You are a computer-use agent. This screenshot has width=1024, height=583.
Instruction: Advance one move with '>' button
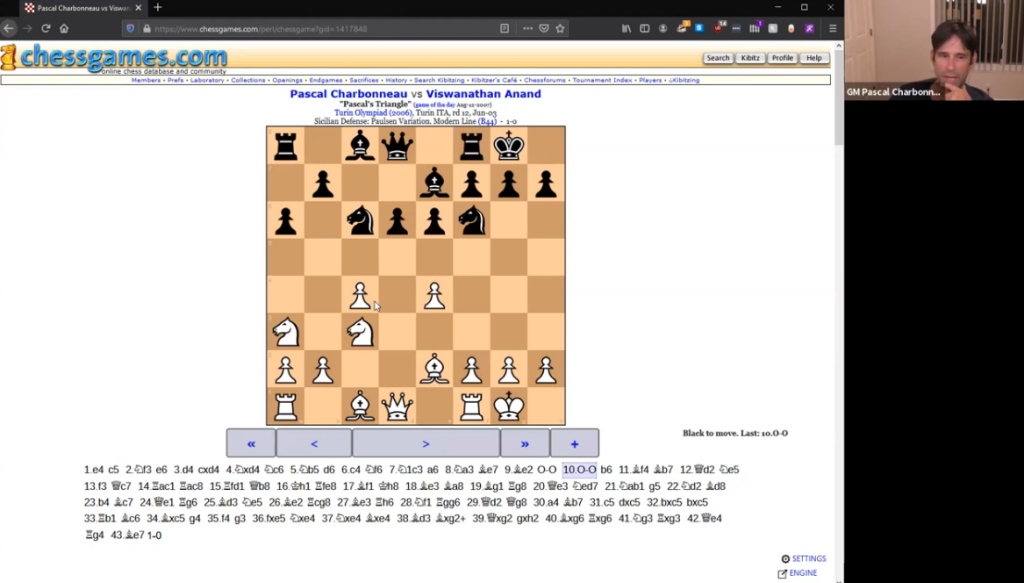(x=425, y=443)
